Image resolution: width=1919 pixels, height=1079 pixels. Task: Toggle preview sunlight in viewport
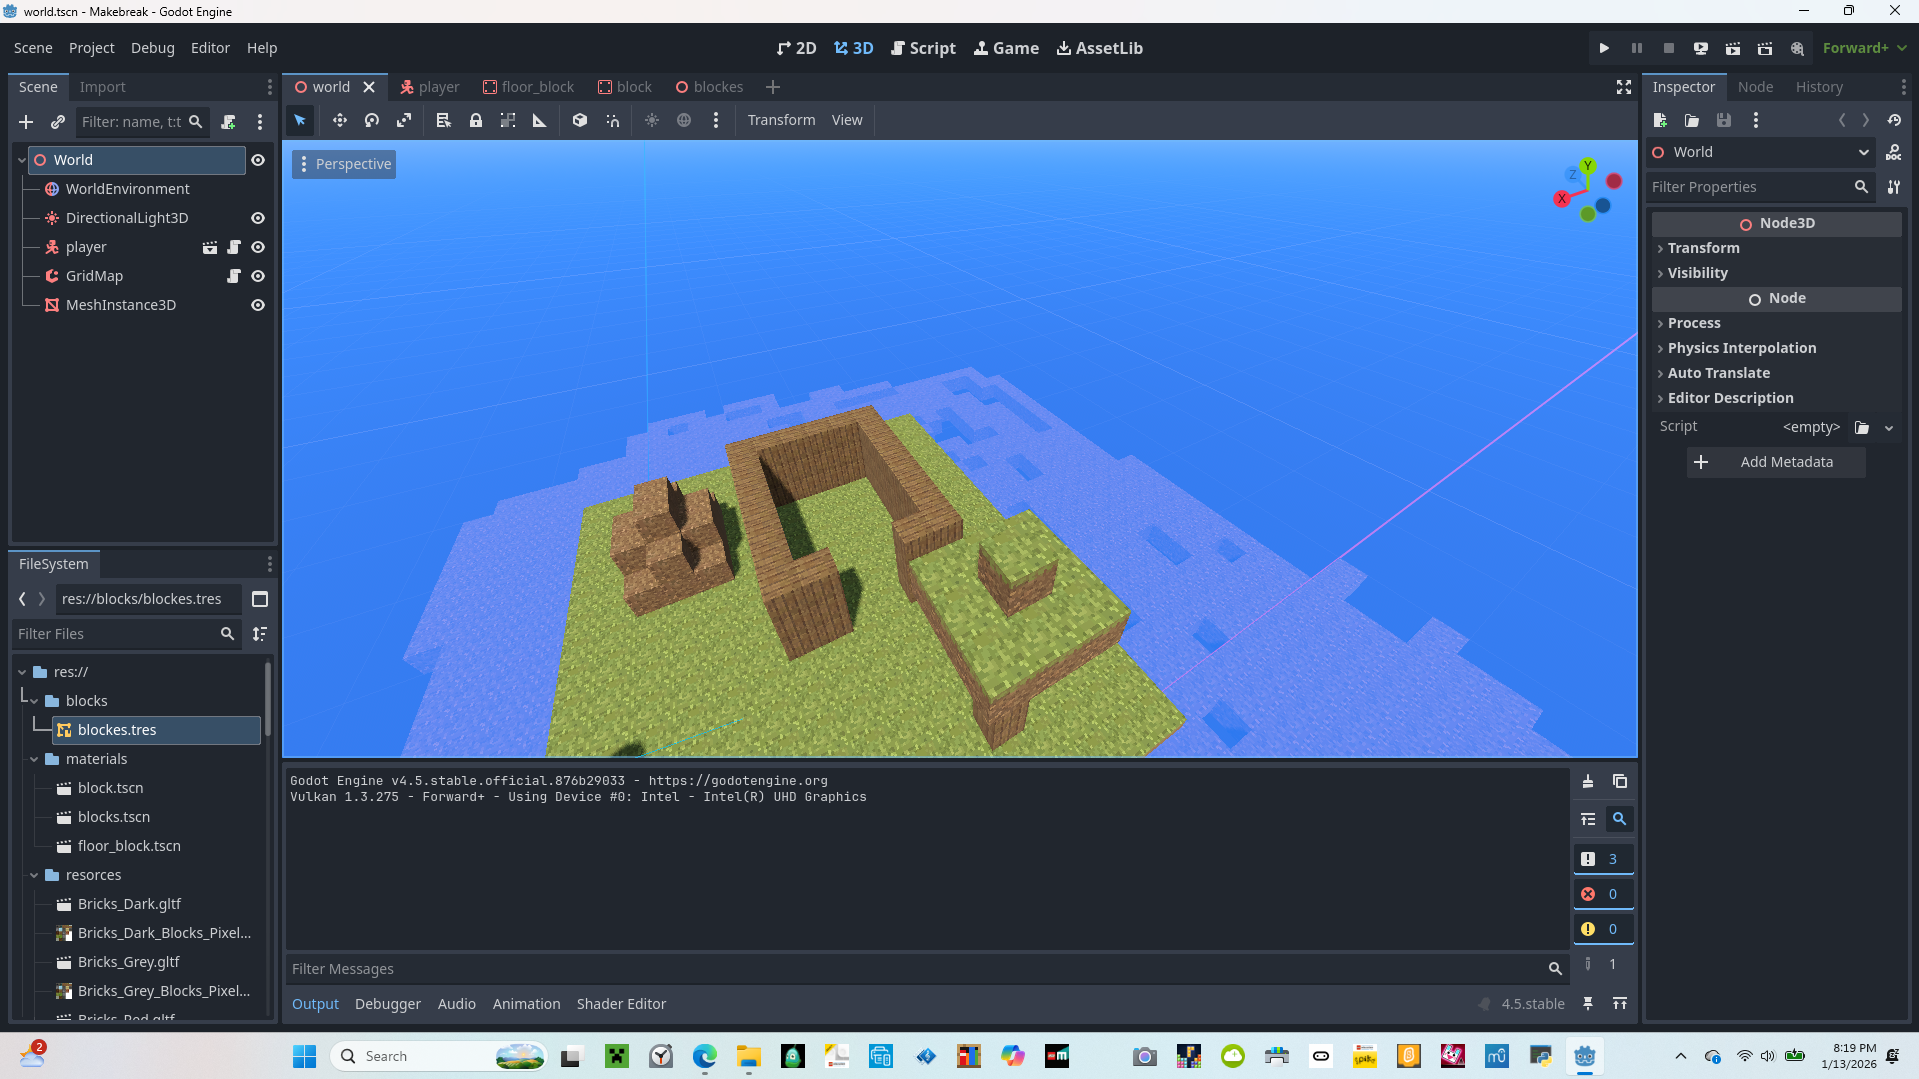click(x=652, y=120)
